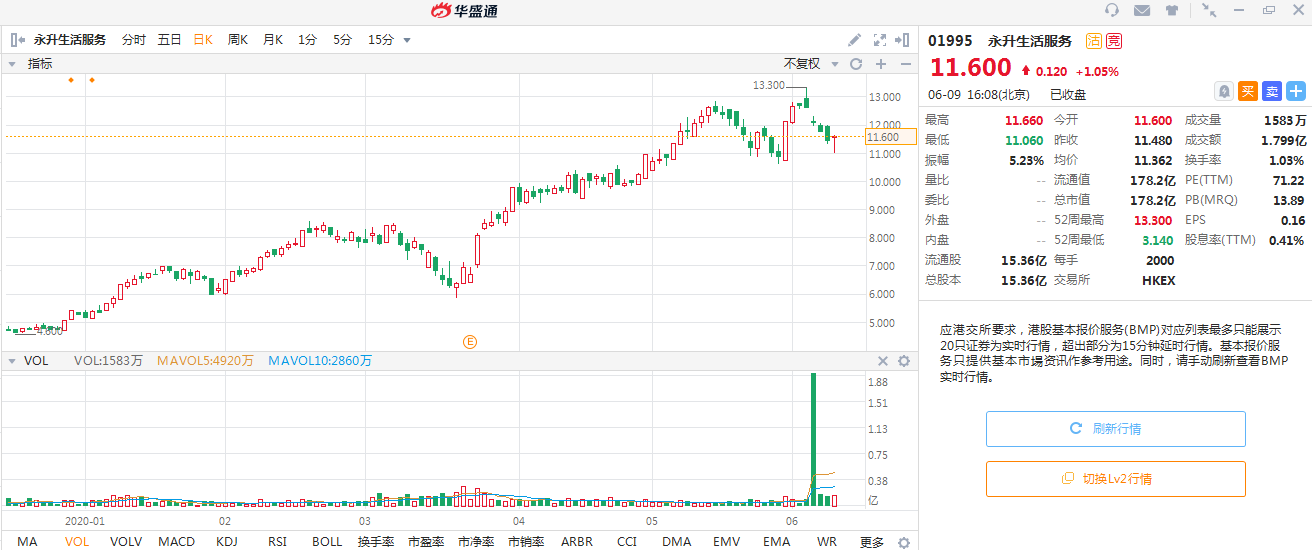Toggle the VOLV indicator
The width and height of the screenshot is (1312, 550).
click(126, 542)
